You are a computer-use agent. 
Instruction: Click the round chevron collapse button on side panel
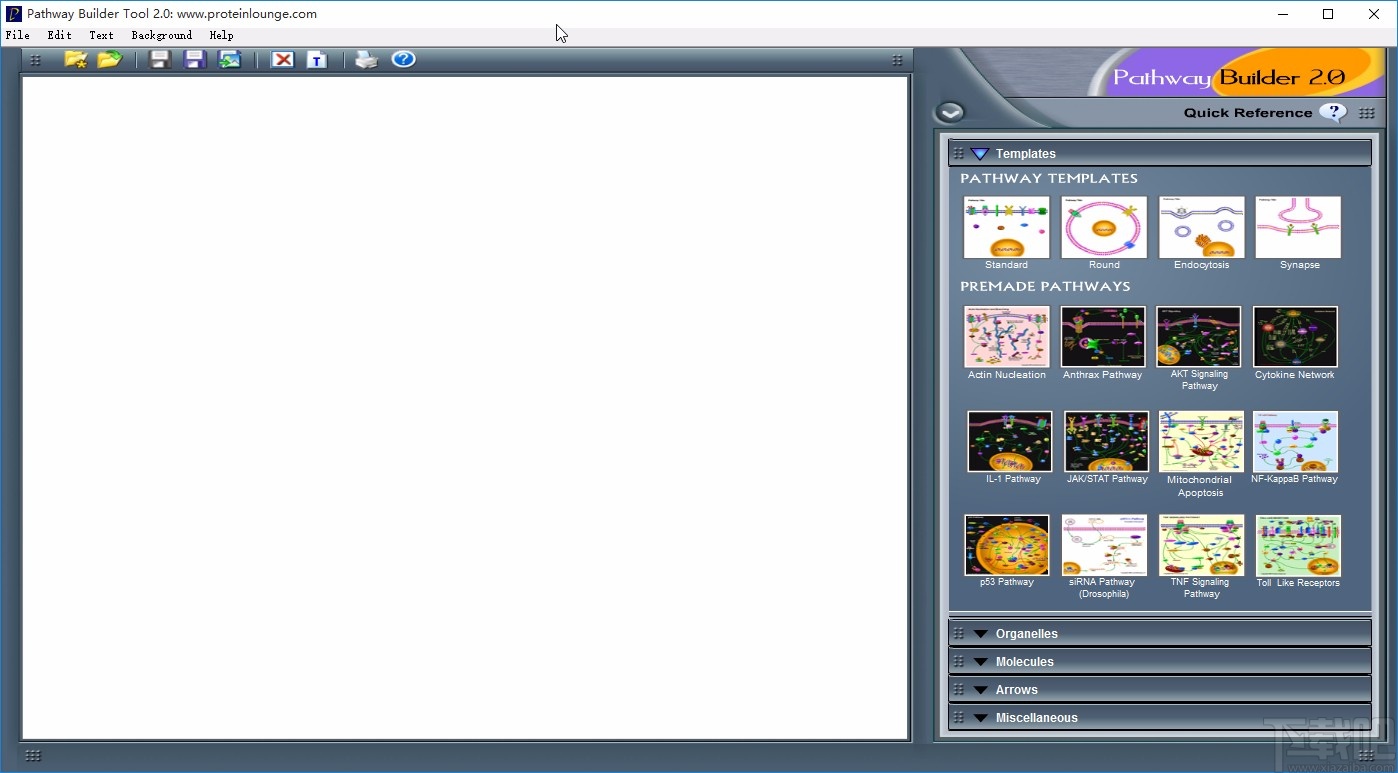949,113
